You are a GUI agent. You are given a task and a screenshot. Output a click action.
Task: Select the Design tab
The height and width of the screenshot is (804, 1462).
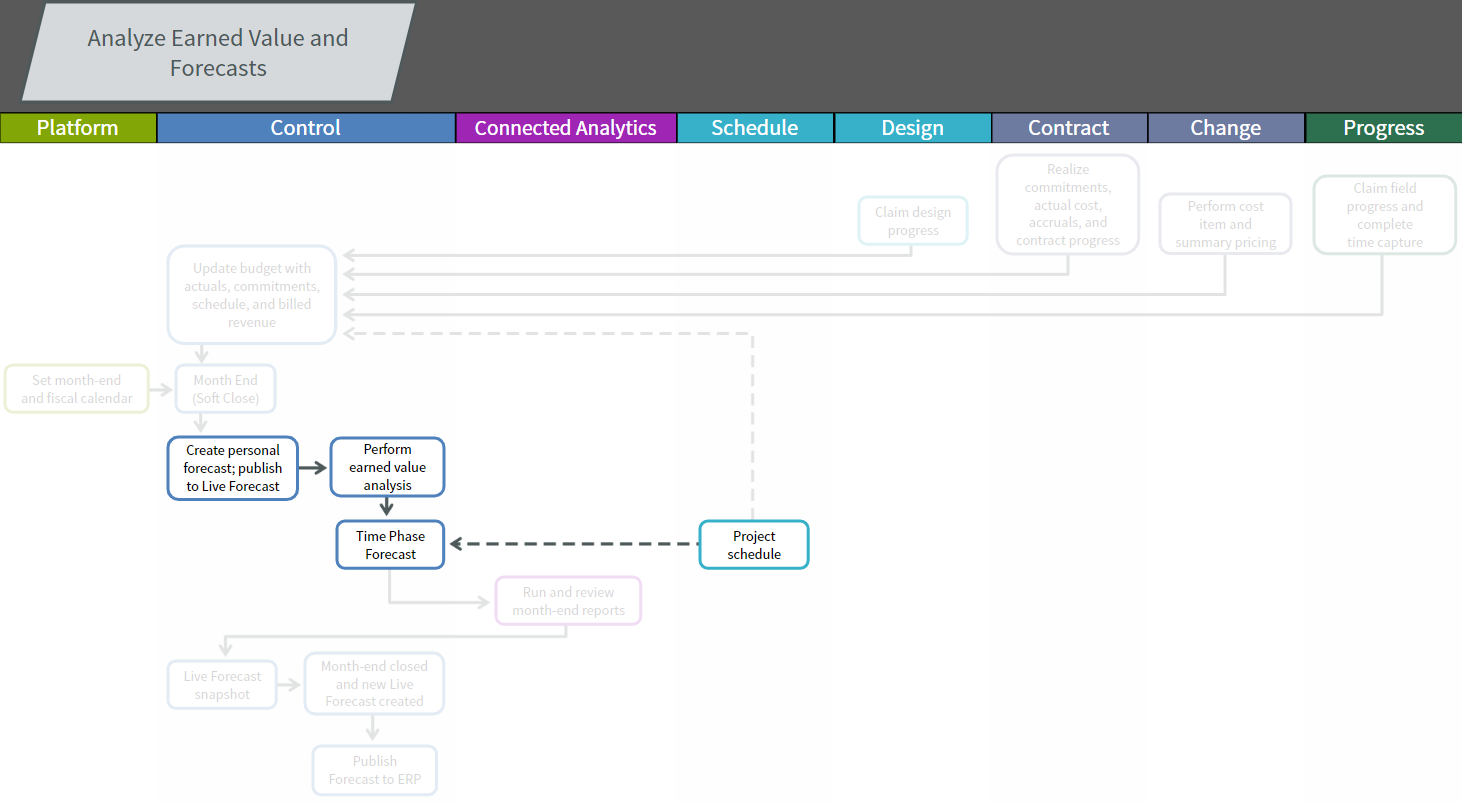click(912, 128)
